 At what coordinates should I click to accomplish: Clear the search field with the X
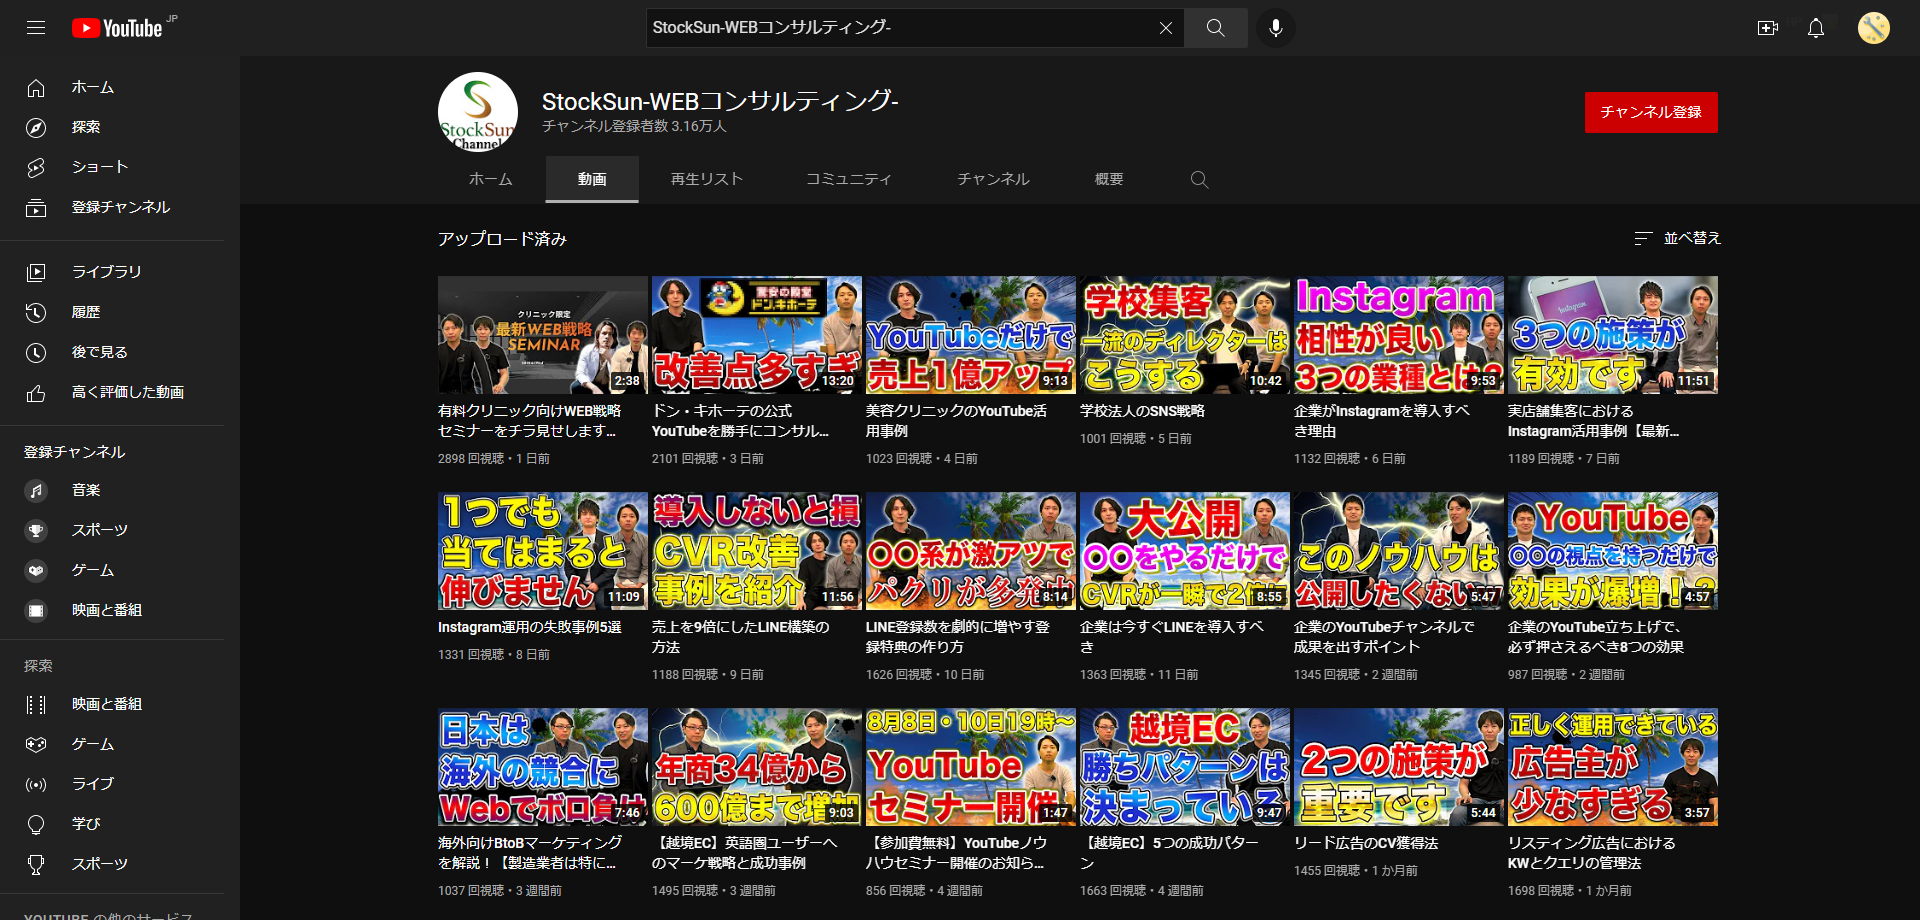(x=1165, y=27)
